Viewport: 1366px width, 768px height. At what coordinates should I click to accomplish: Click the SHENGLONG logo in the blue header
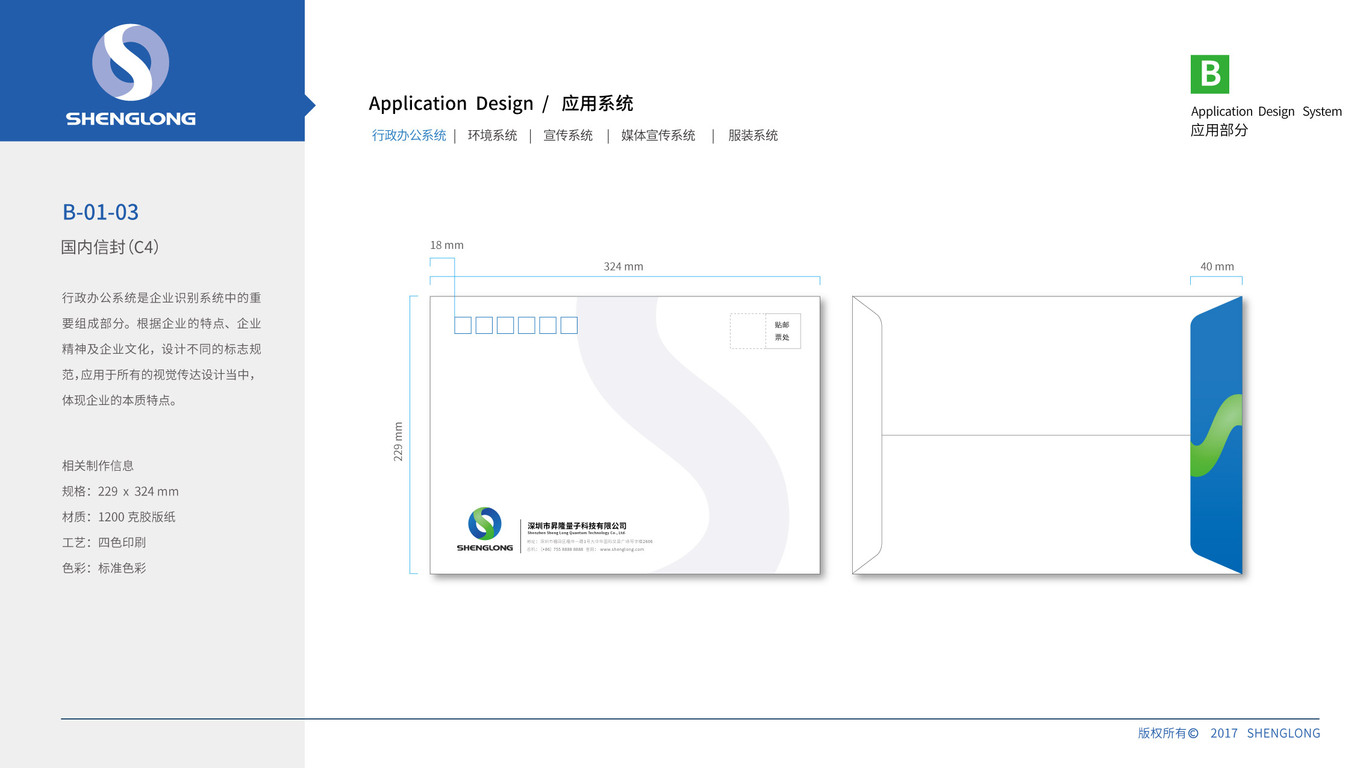131,75
